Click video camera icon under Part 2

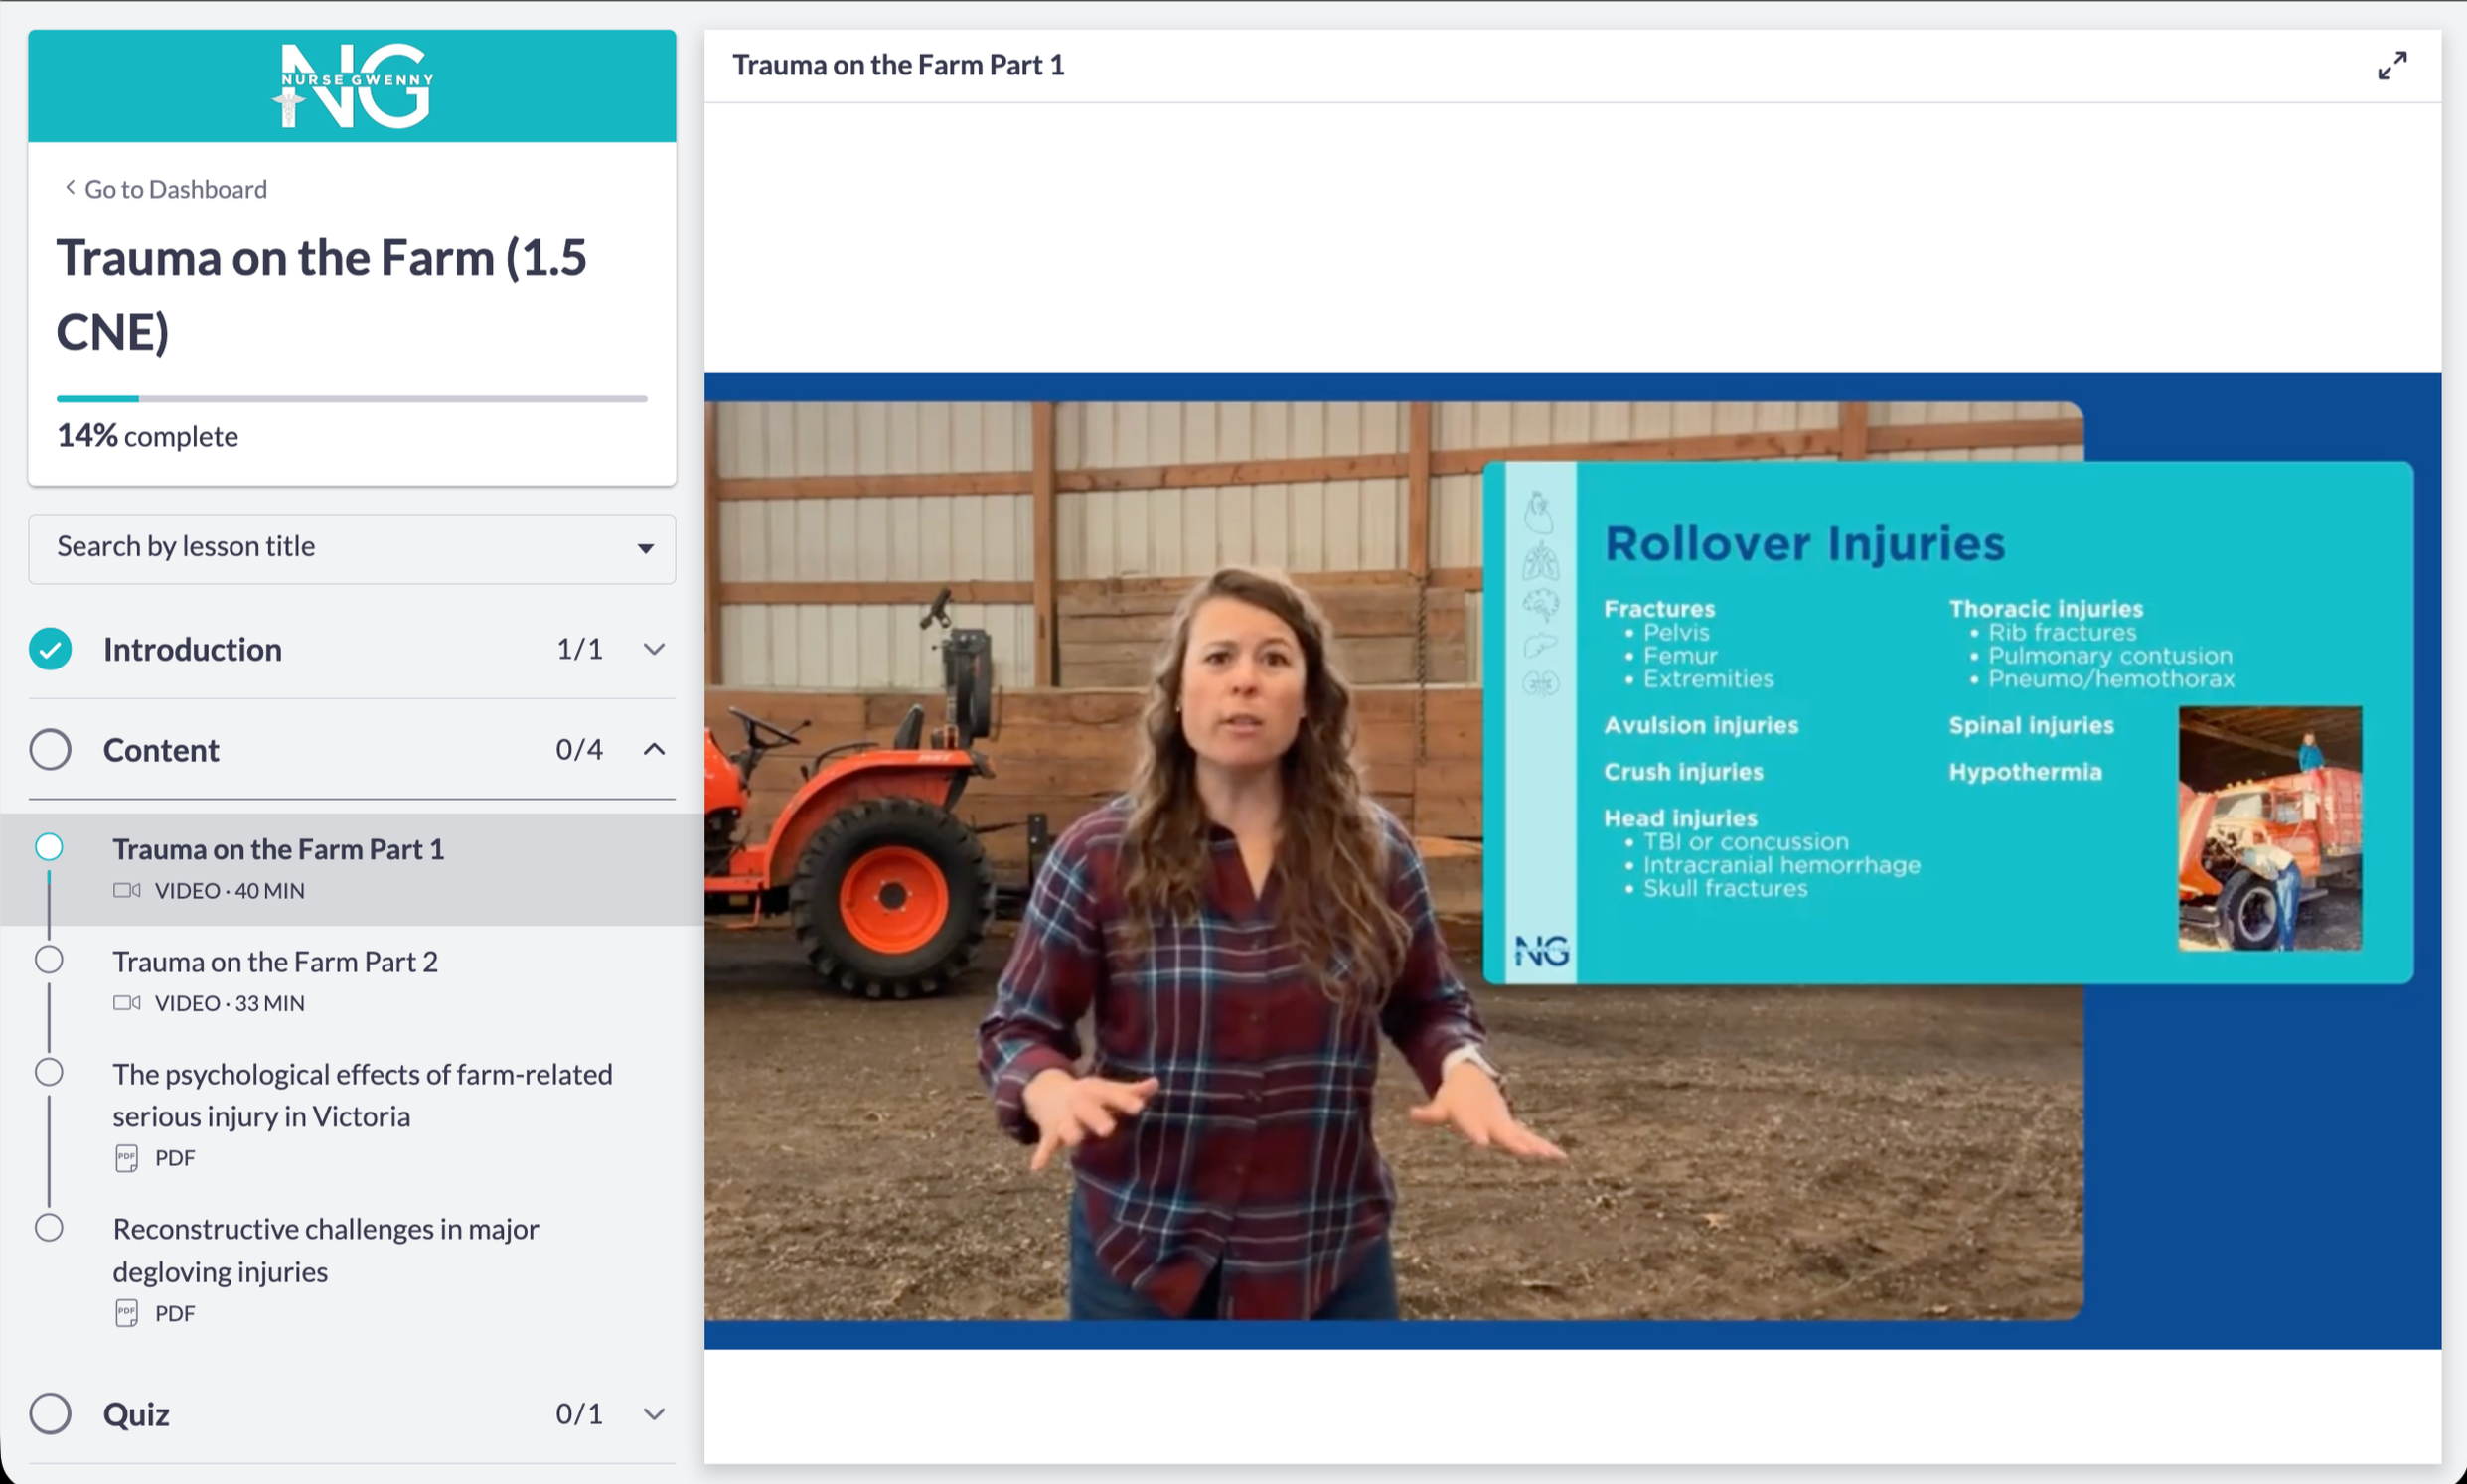(x=127, y=1003)
